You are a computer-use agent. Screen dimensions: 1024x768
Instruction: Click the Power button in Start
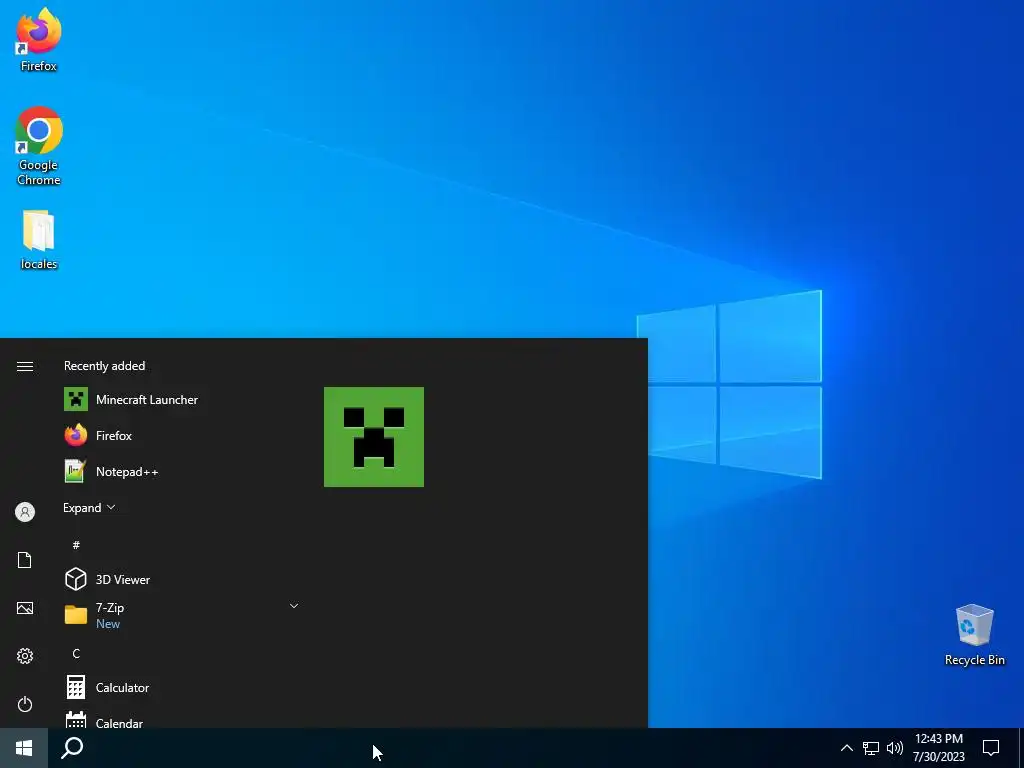click(25, 704)
